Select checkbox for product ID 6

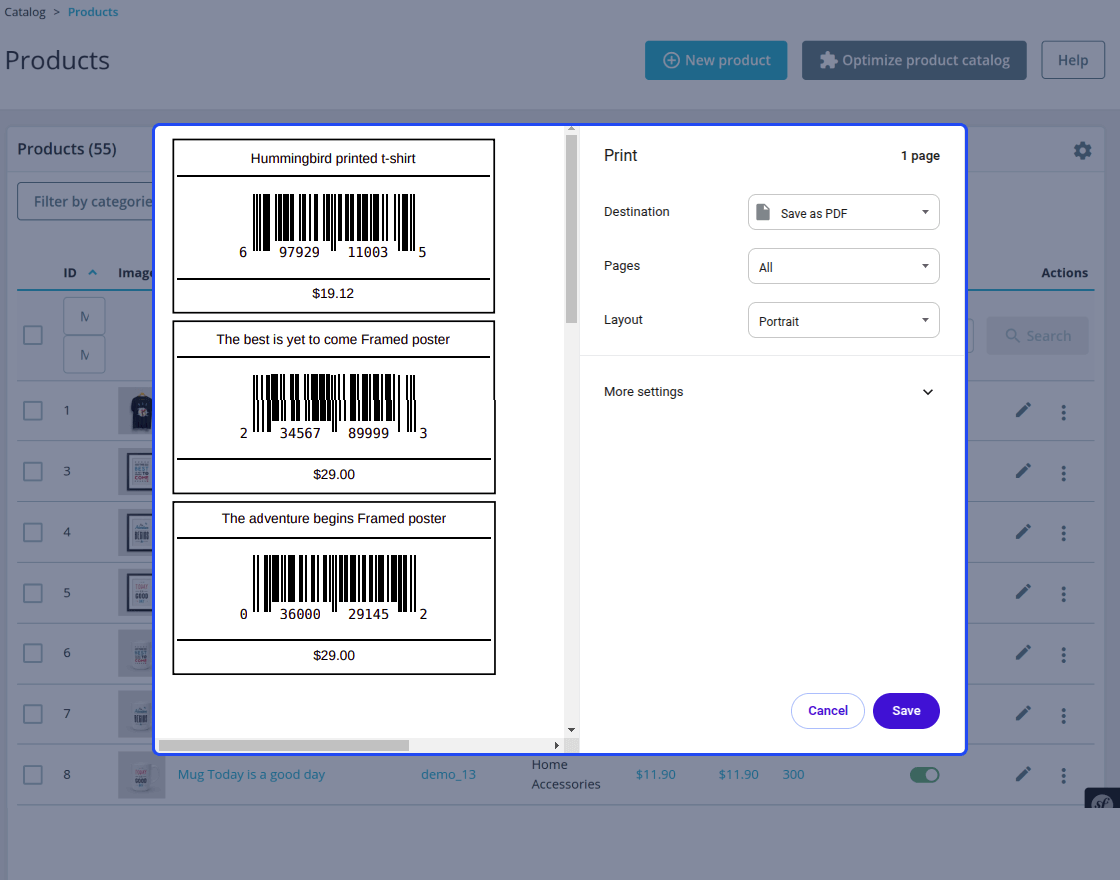[x=33, y=653]
